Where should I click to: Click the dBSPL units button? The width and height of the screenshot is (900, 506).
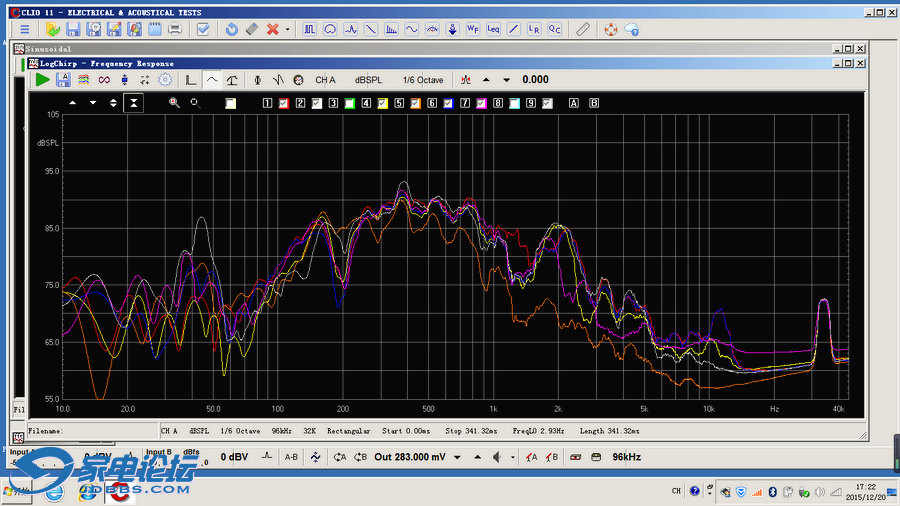click(x=368, y=80)
